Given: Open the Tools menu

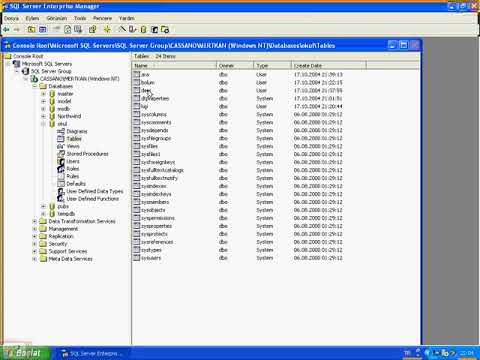Looking at the screenshot, I should tap(80, 18).
